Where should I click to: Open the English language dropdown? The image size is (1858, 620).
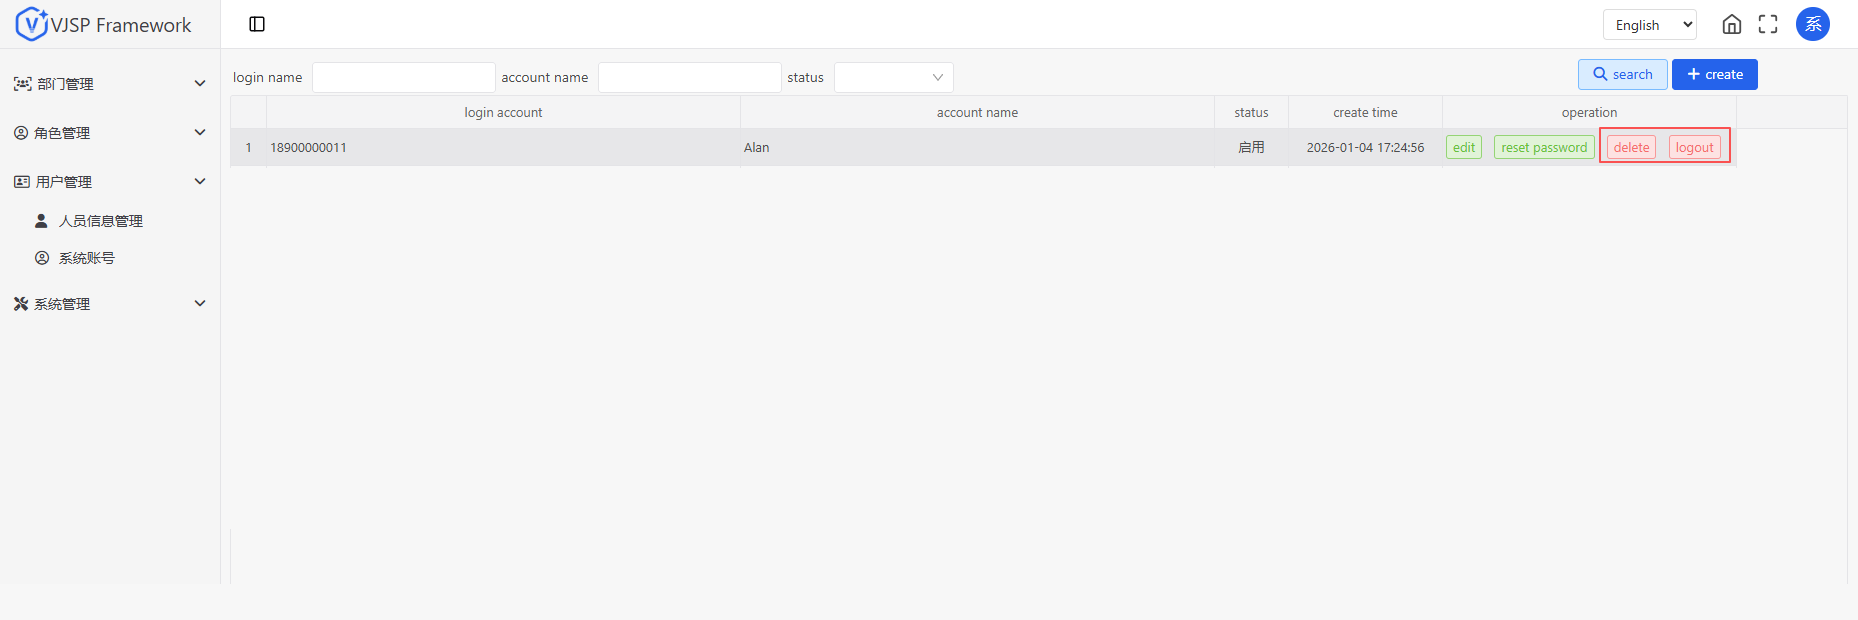tap(1649, 25)
